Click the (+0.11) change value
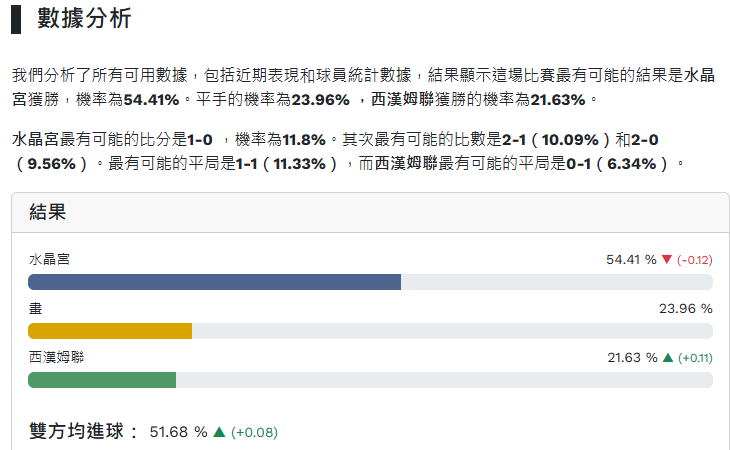 tap(695, 357)
